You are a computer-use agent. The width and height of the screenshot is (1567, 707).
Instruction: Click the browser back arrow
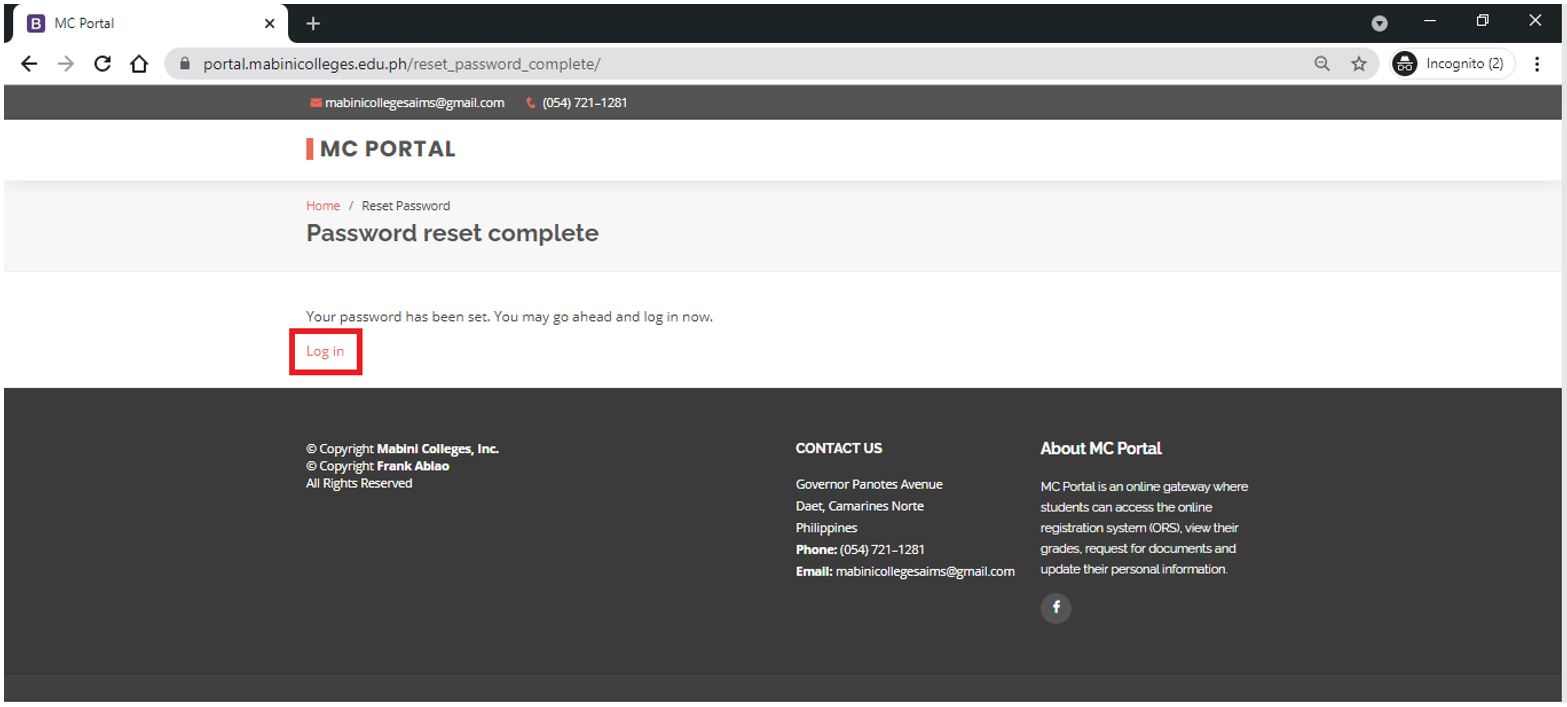29,64
